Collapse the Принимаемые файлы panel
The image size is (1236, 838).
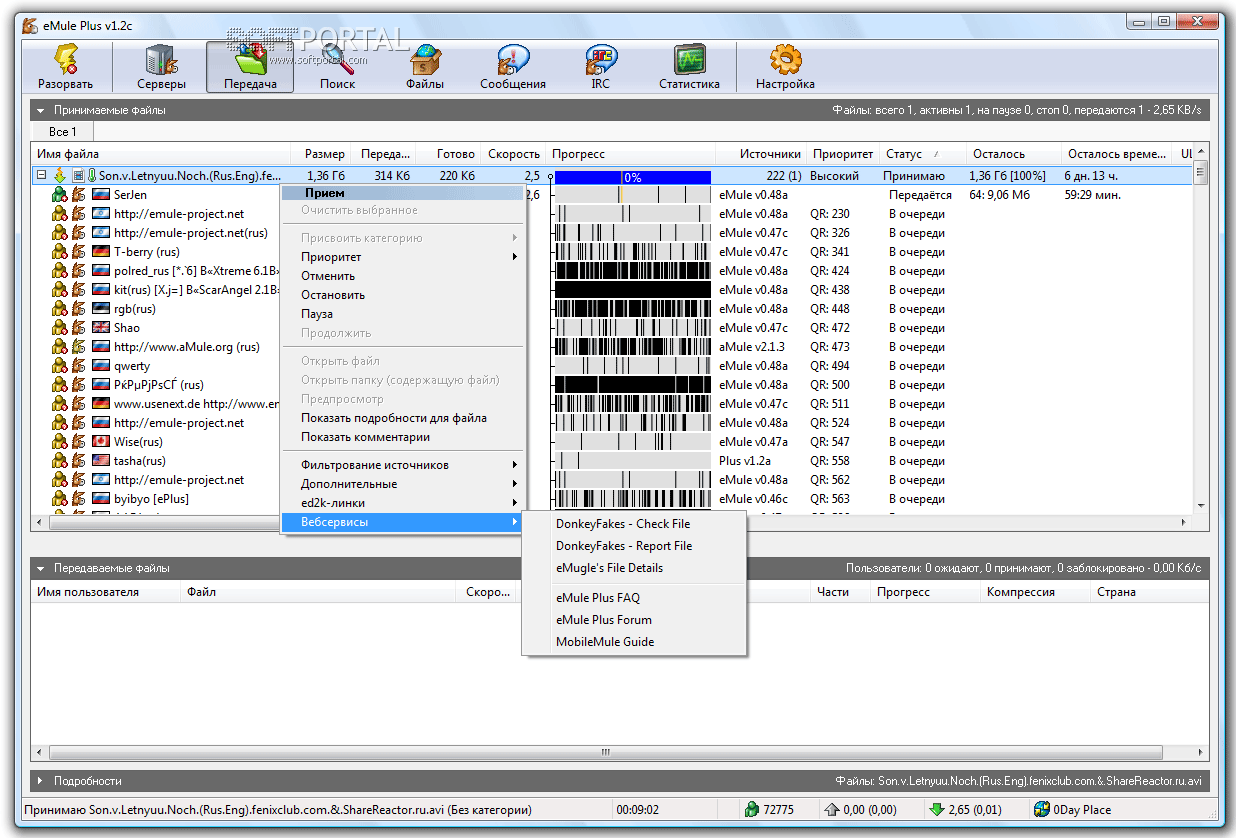tap(41, 110)
